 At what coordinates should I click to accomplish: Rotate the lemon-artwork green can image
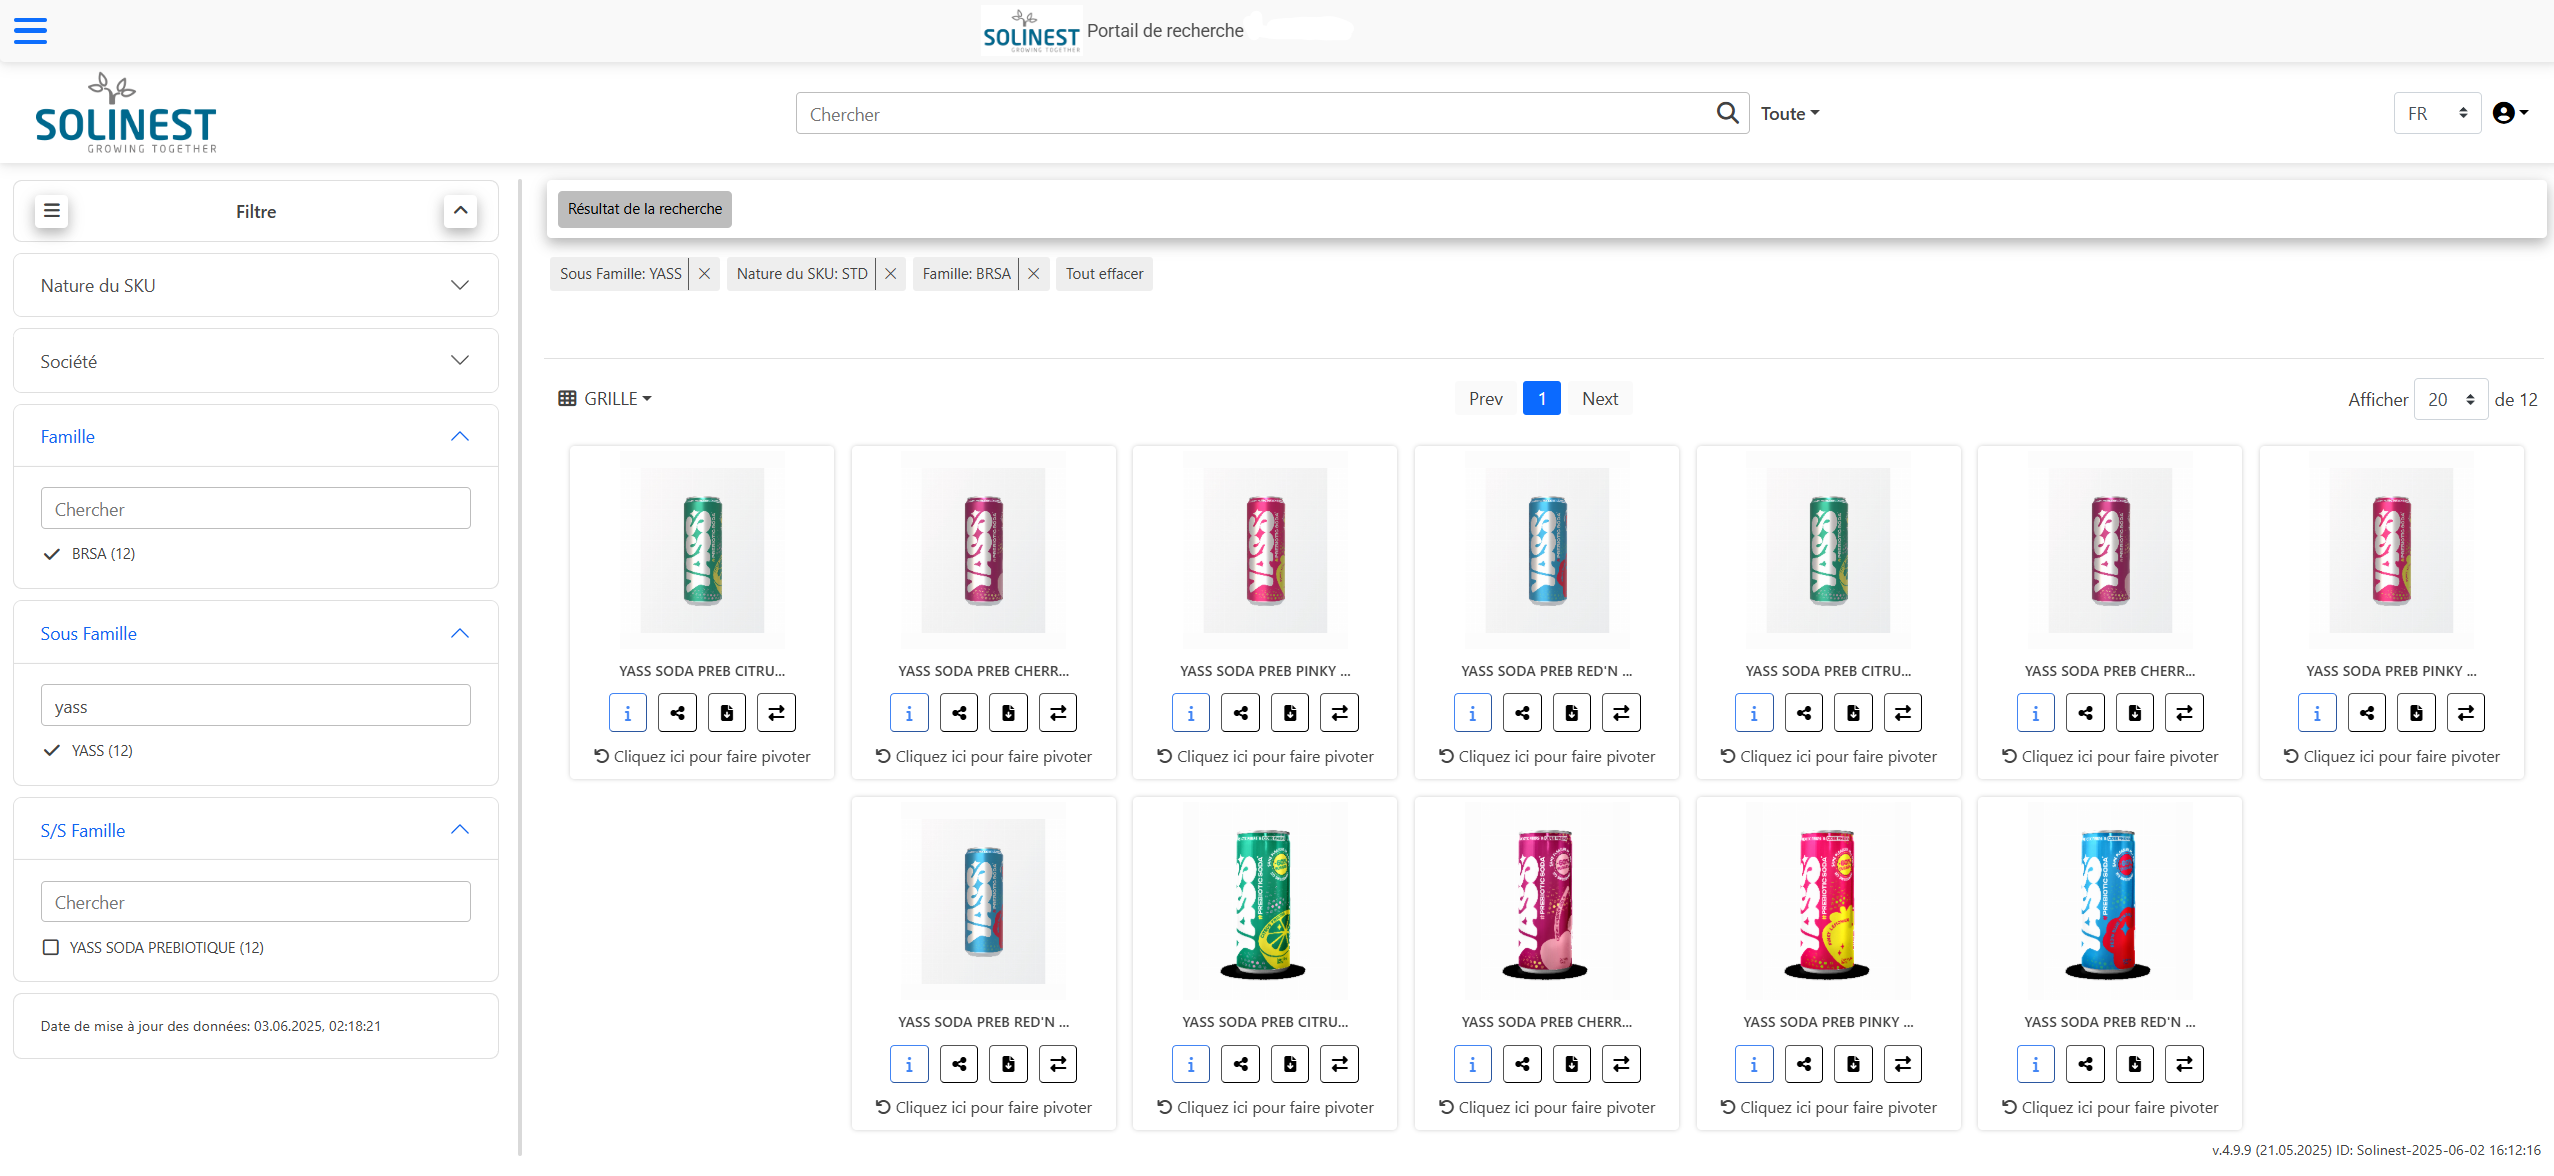(x=1265, y=1107)
